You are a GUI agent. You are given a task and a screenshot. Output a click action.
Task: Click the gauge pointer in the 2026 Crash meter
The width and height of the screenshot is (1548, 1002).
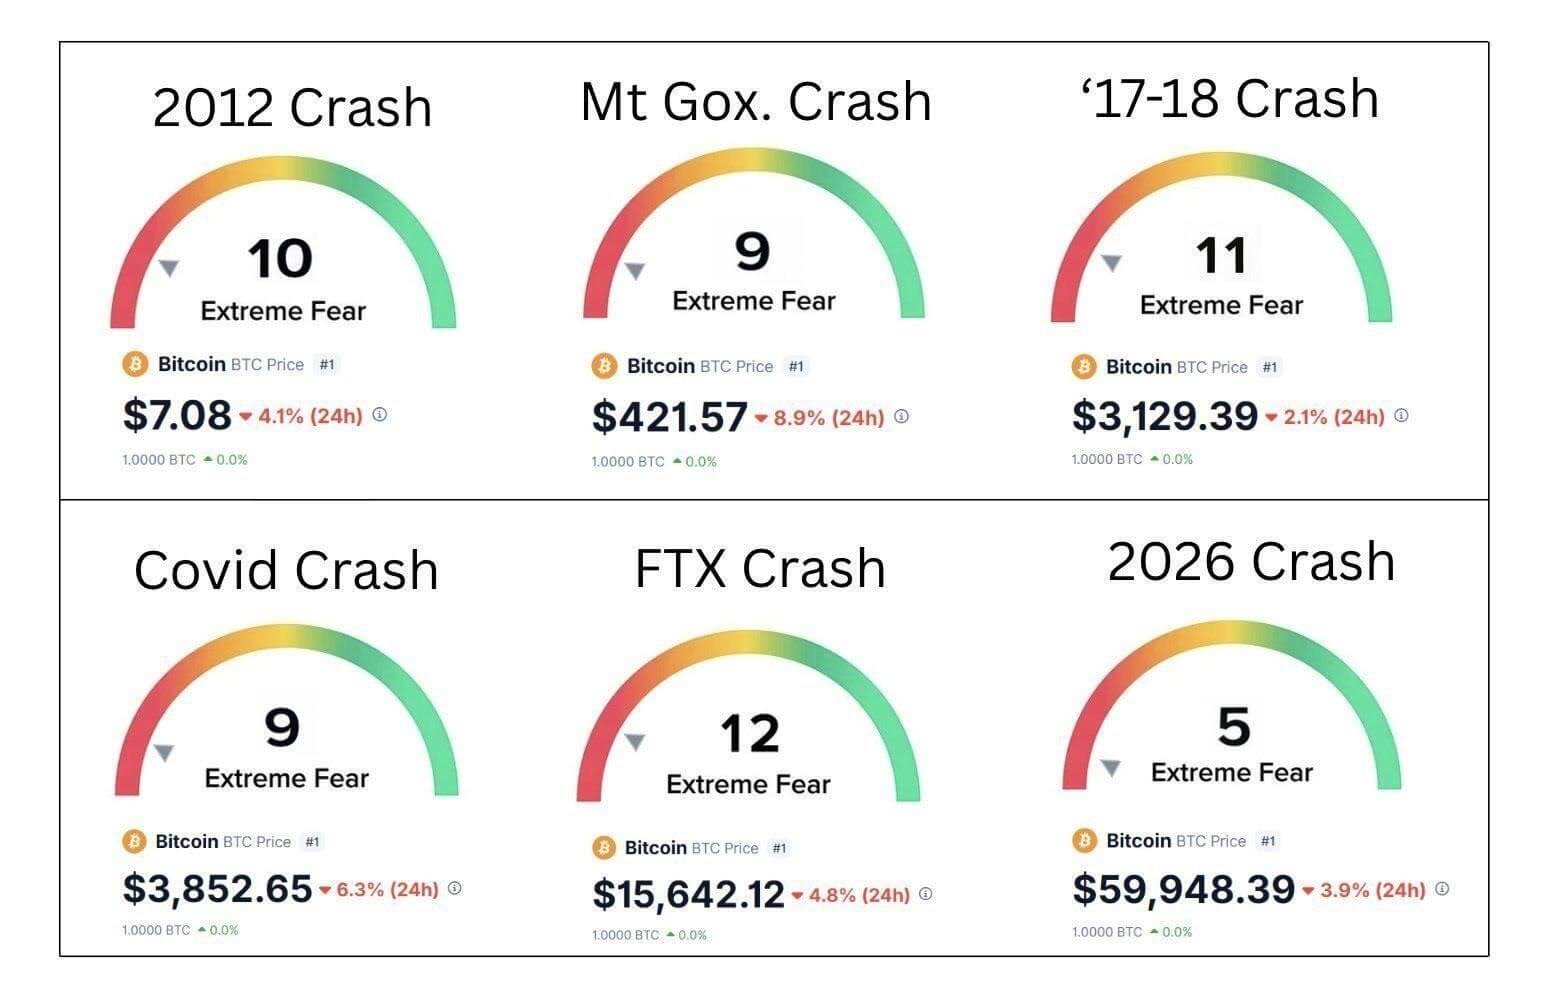(1110, 768)
